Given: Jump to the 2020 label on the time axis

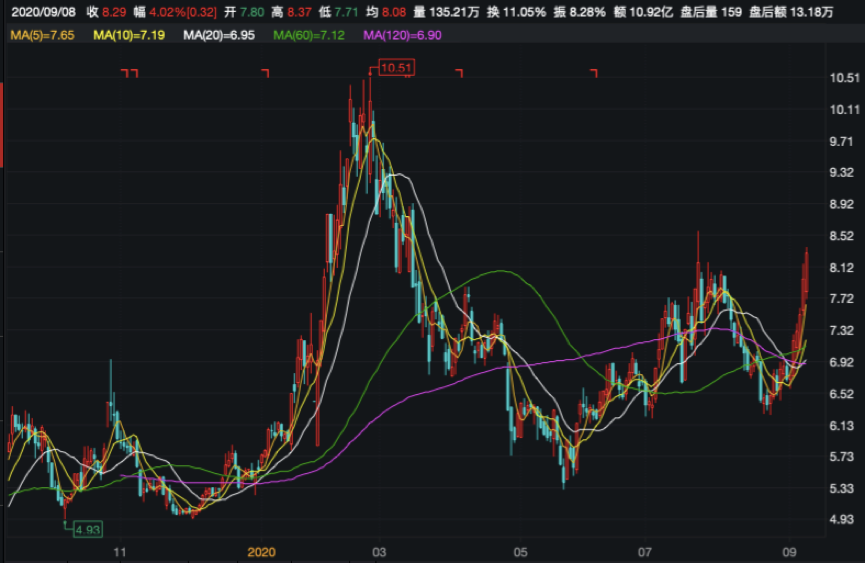Looking at the screenshot, I should coord(260,551).
